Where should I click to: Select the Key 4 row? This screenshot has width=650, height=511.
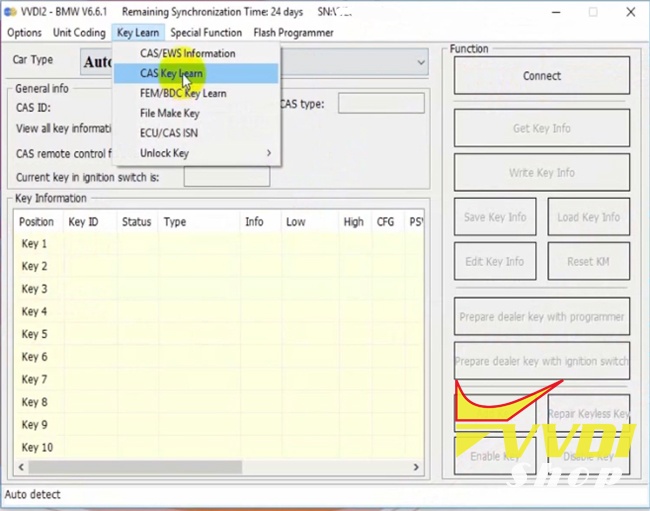point(219,311)
